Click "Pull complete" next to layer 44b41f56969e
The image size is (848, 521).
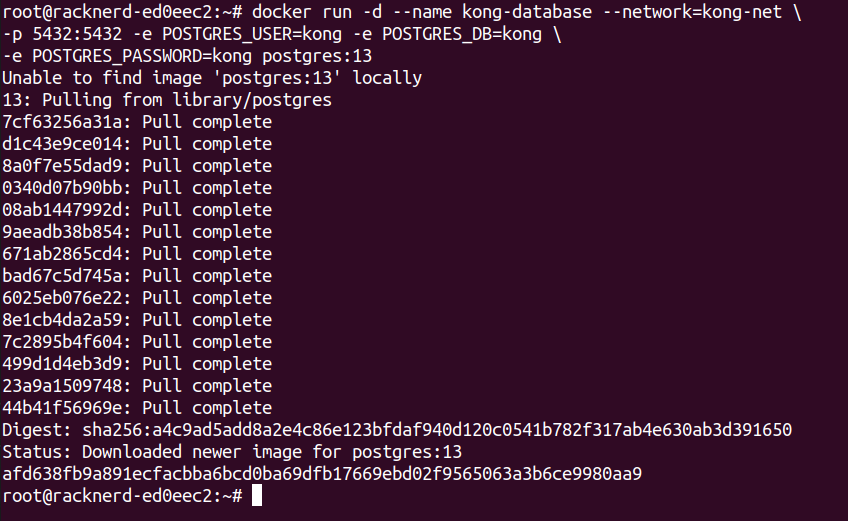pos(207,408)
